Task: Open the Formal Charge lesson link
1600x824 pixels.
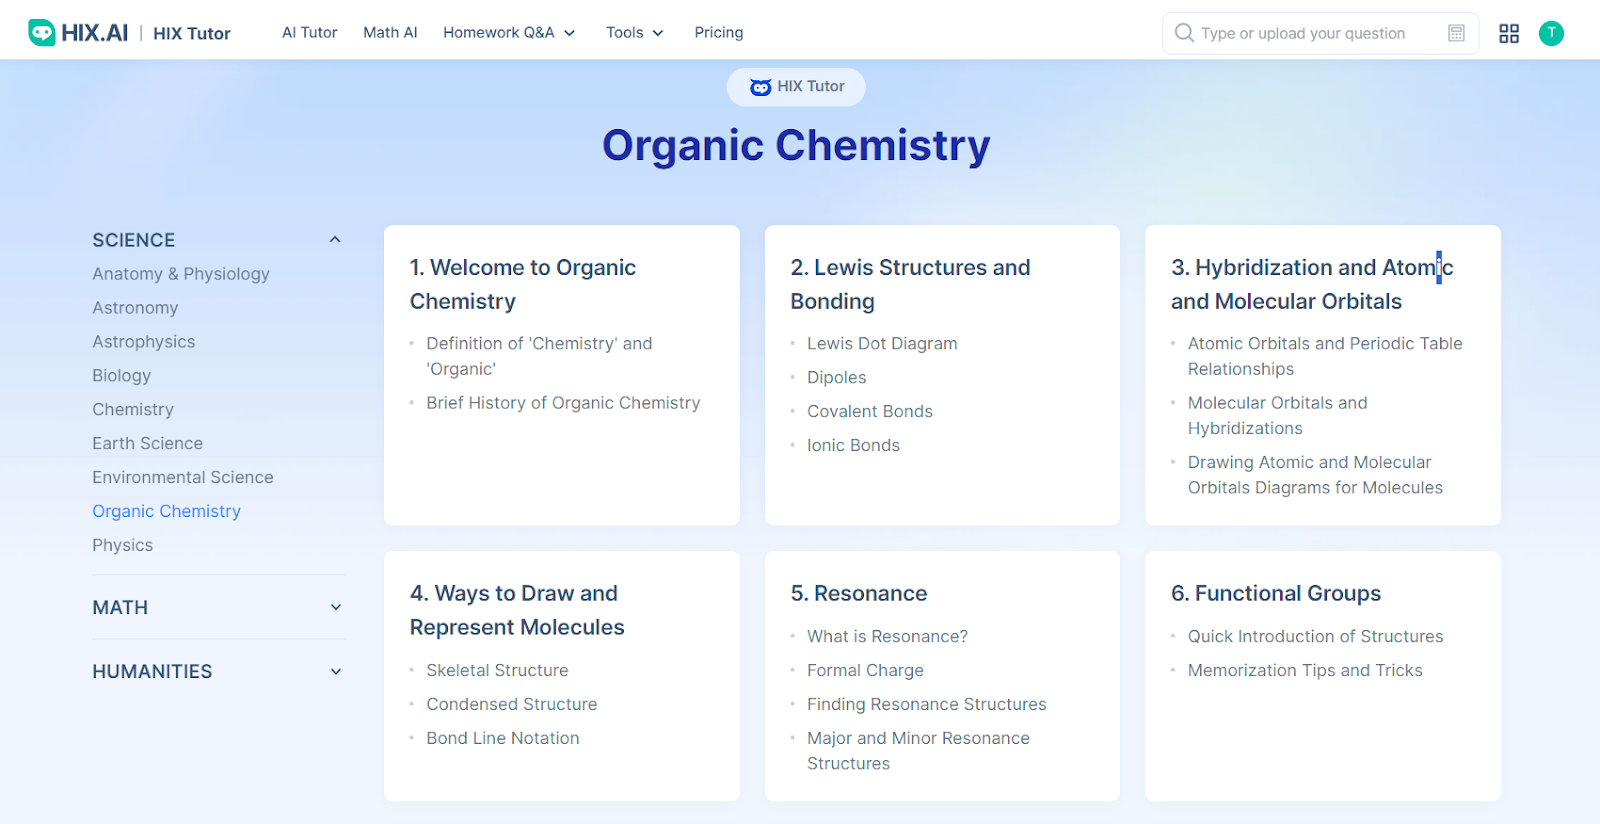Action: point(865,670)
